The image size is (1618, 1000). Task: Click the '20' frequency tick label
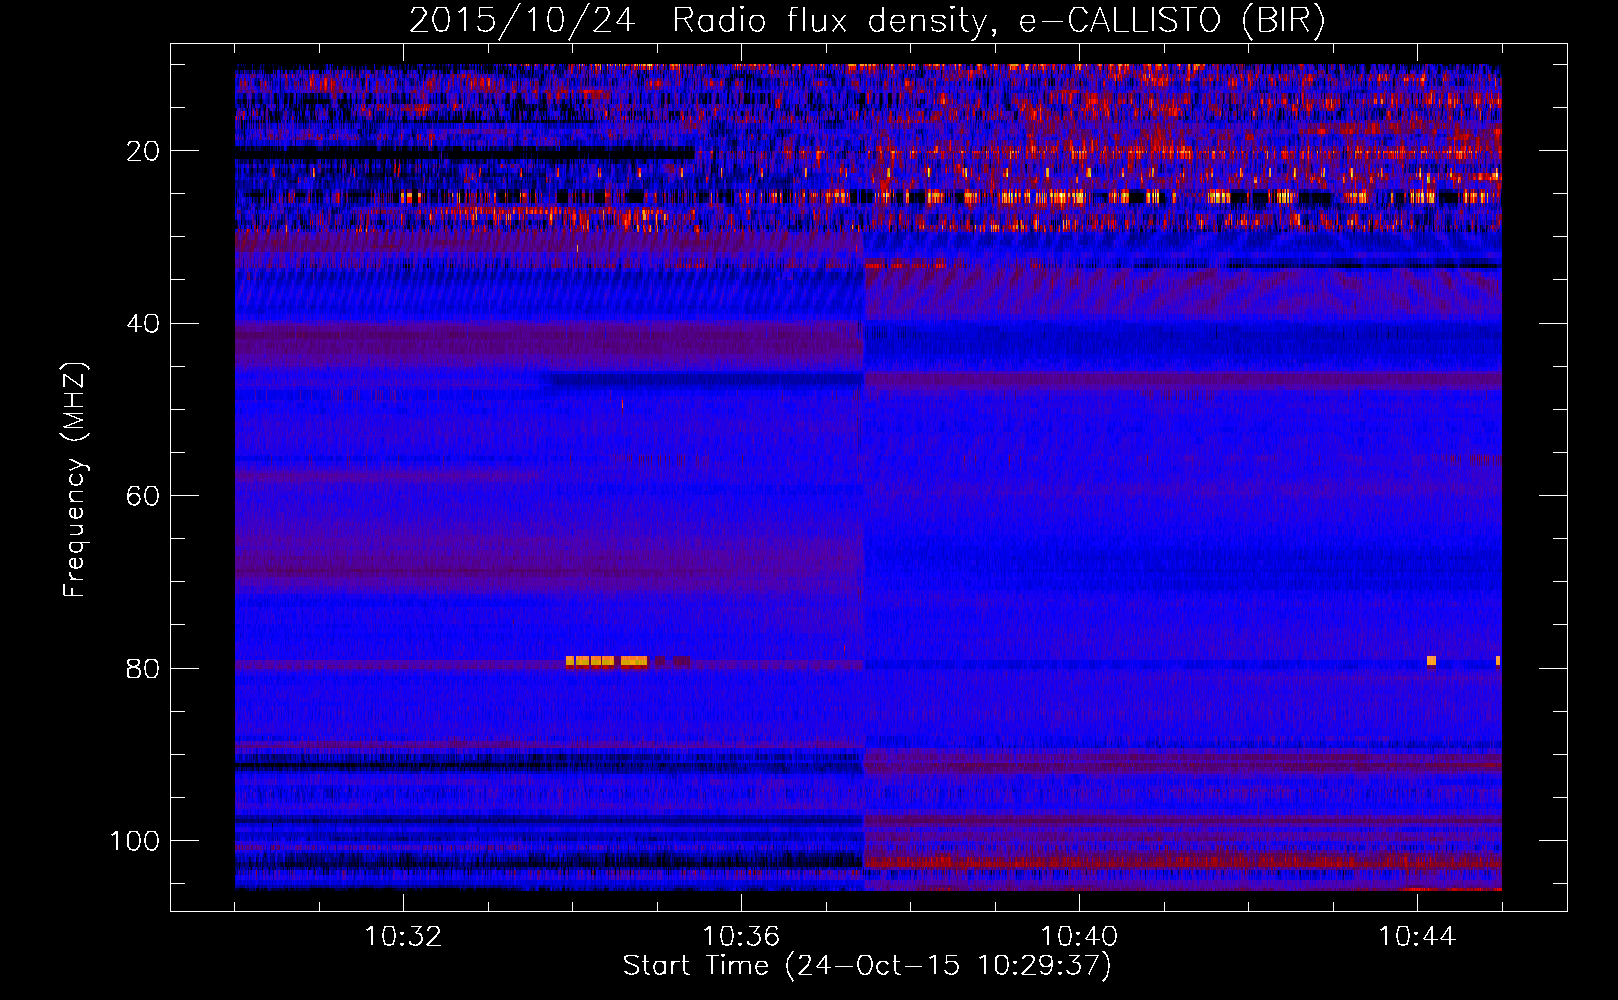[x=144, y=151]
